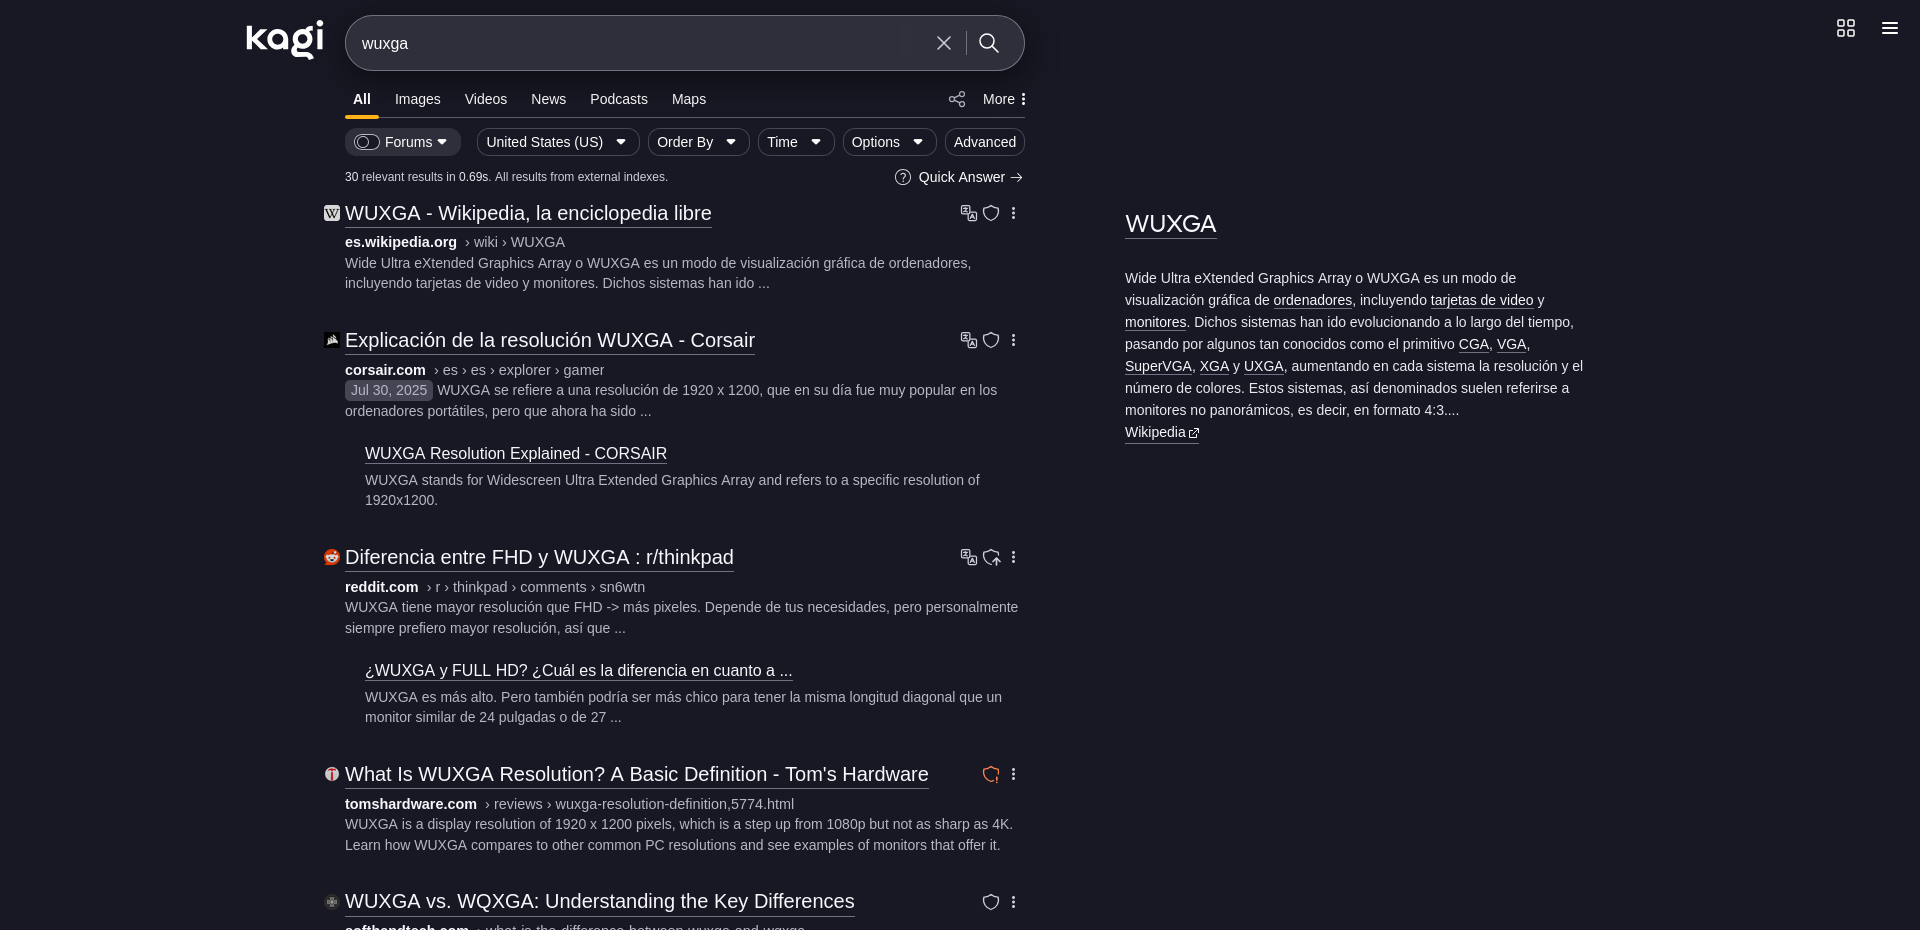Open the apps grid icon
The width and height of the screenshot is (1920, 930).
pyautogui.click(x=1845, y=28)
